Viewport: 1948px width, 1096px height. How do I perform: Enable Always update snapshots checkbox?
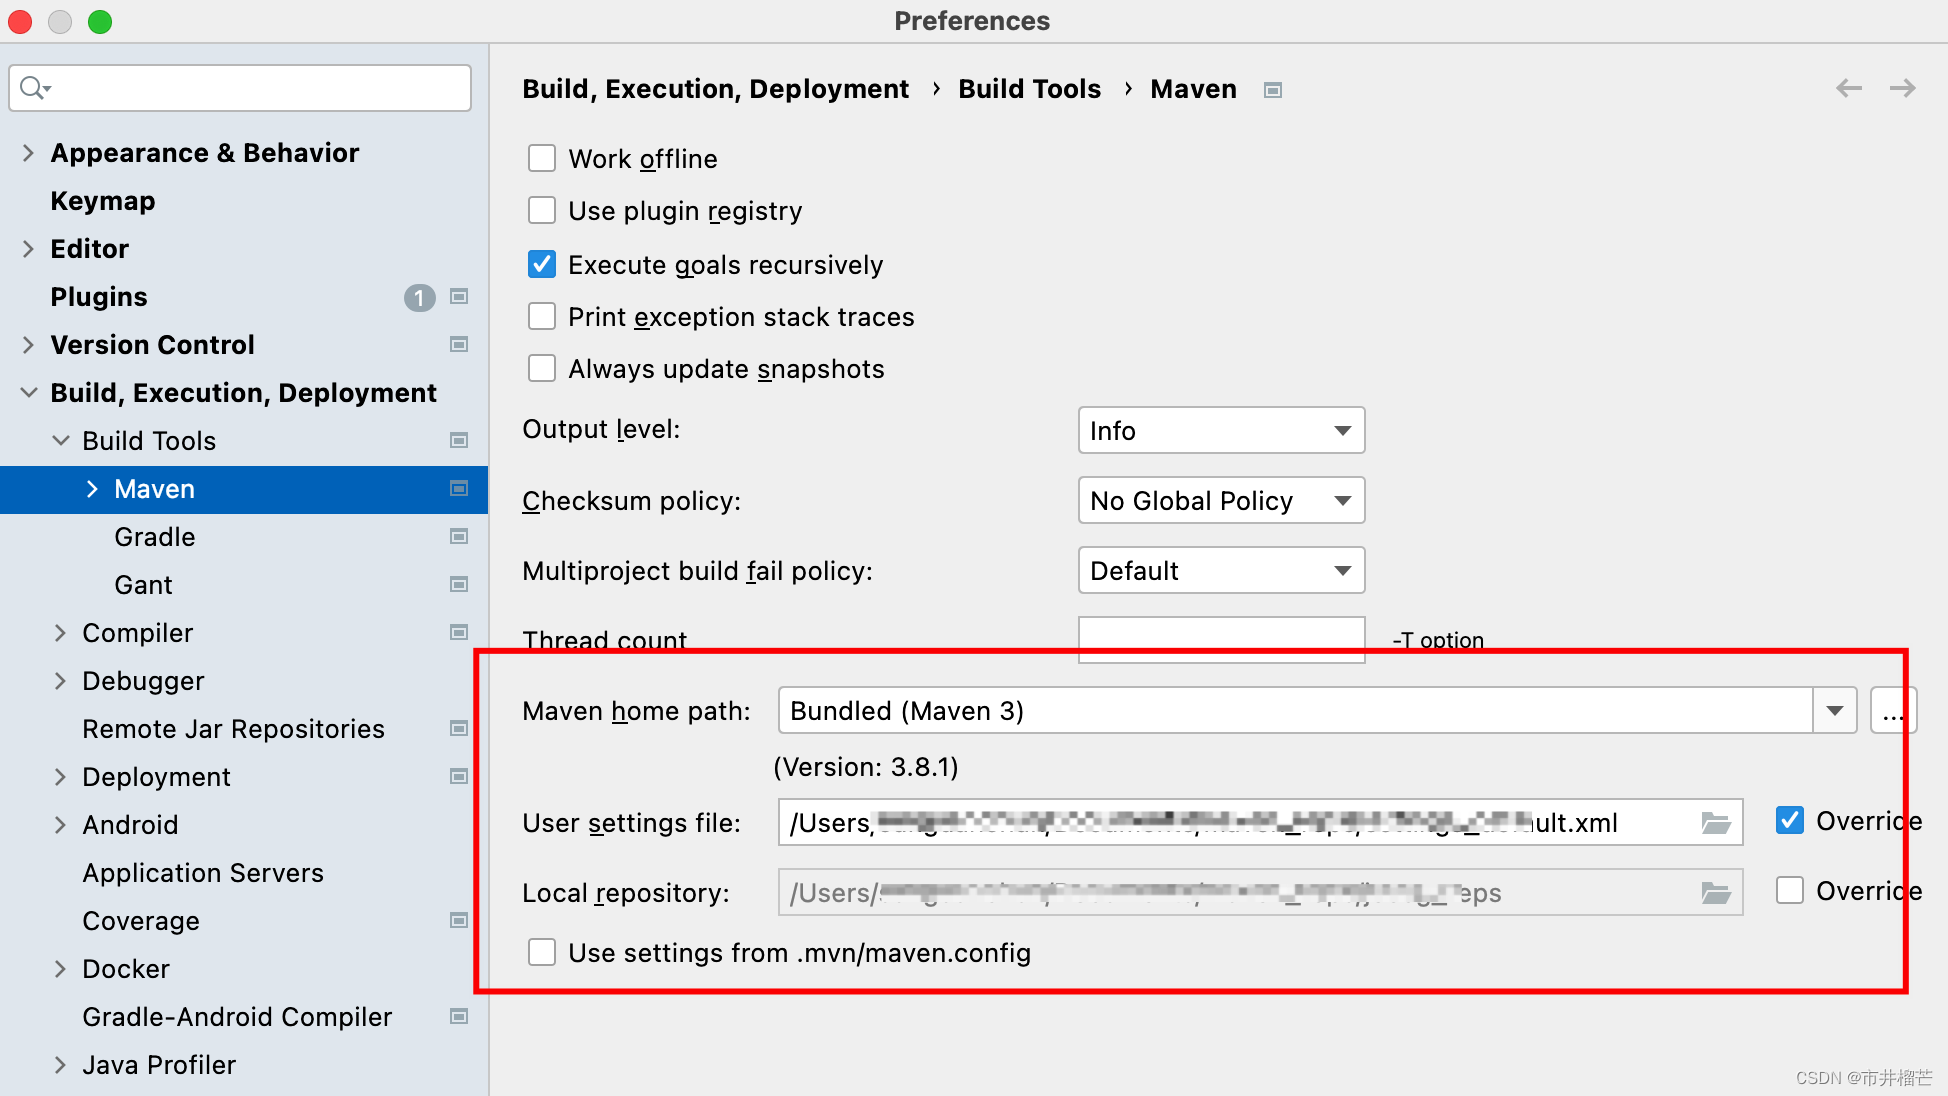[x=542, y=368]
